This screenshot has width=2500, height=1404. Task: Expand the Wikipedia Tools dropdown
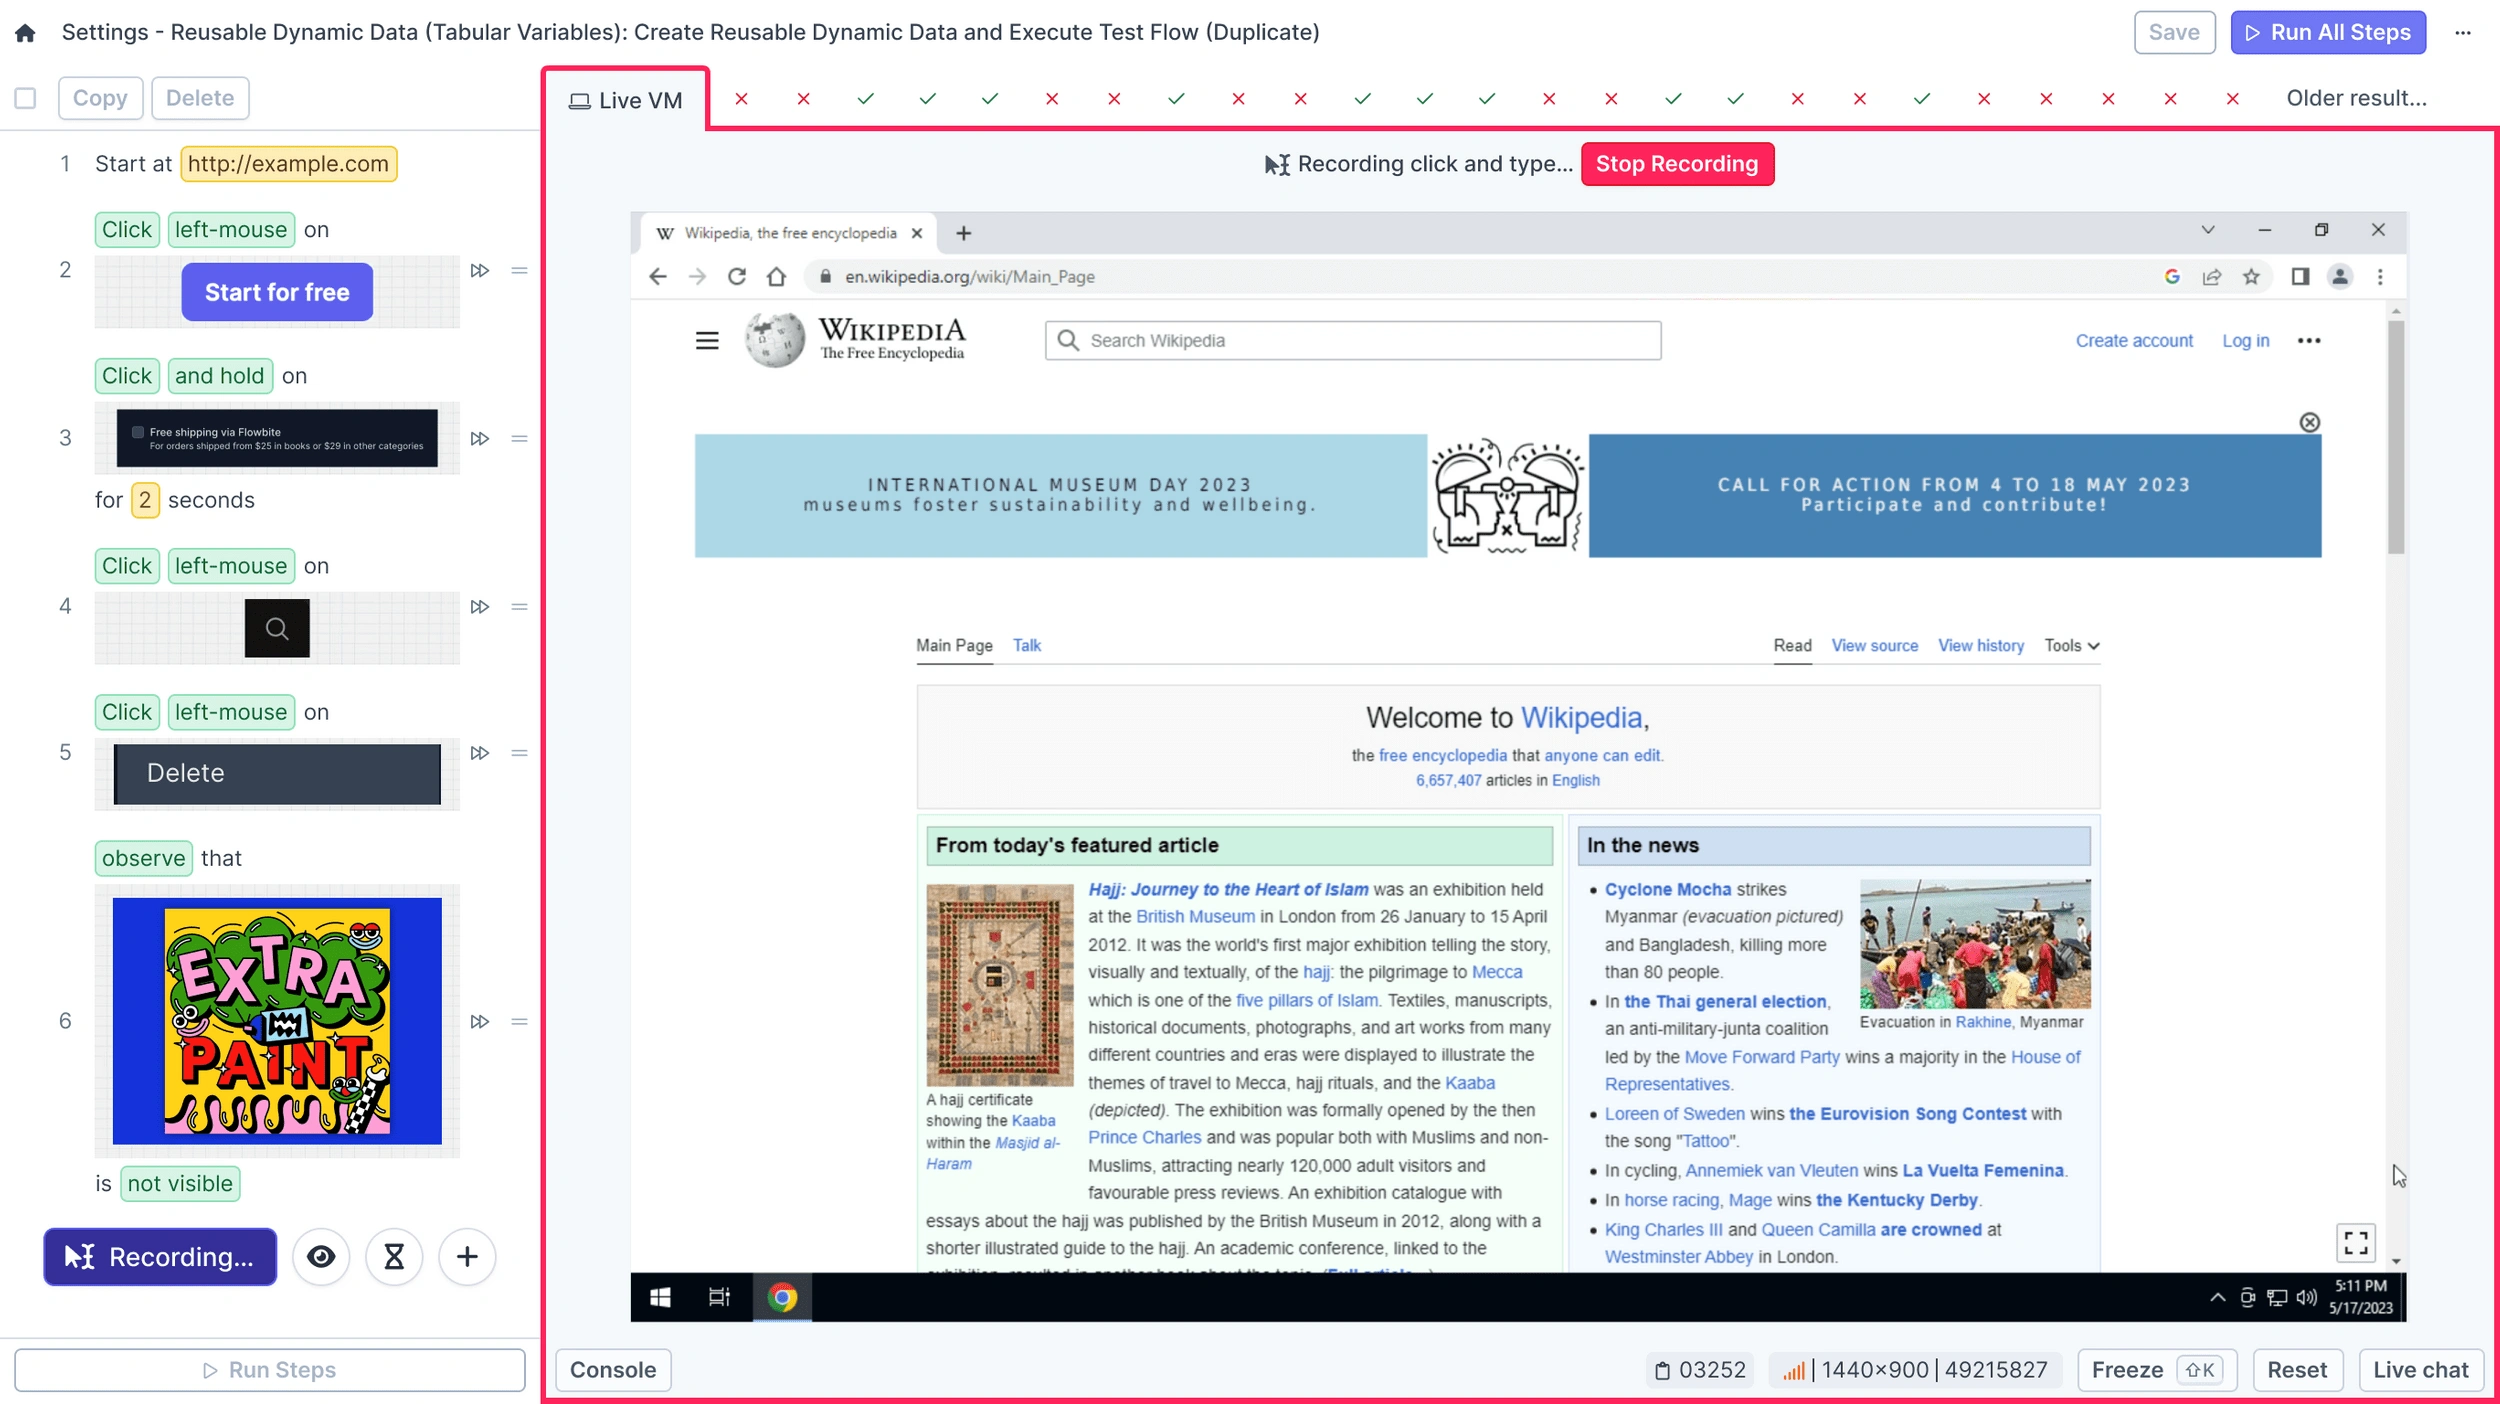[2071, 646]
